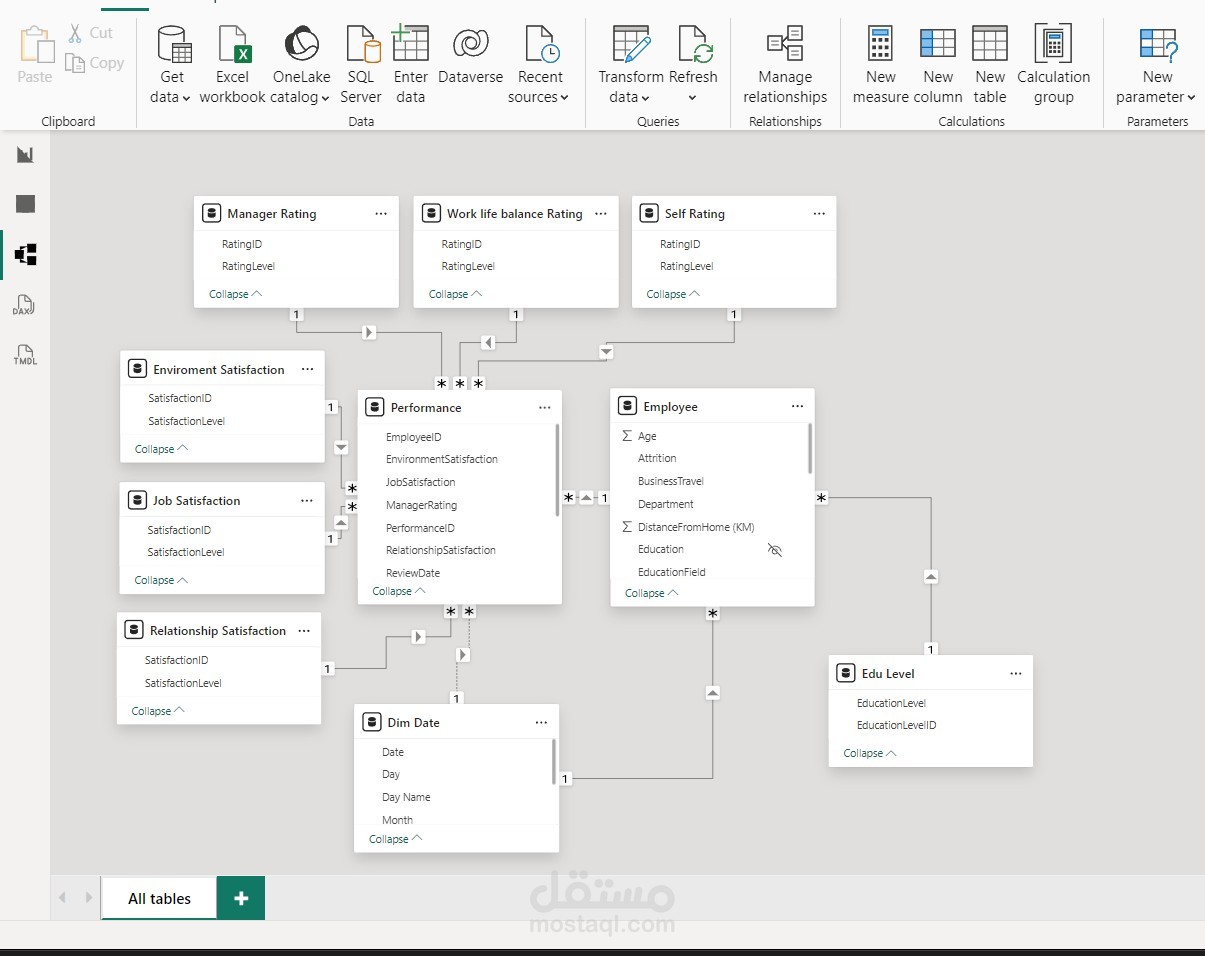Collapse the Relationship Satisfaction table

pyautogui.click(x=158, y=711)
